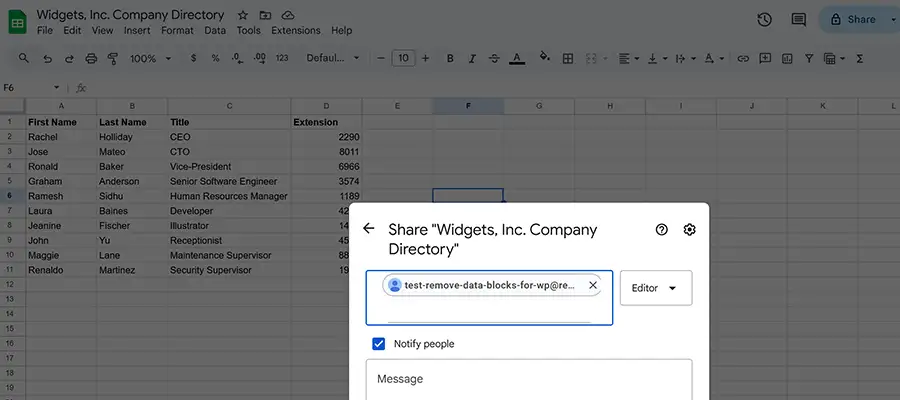Select column header C
The width and height of the screenshot is (900, 400).
[229, 106]
